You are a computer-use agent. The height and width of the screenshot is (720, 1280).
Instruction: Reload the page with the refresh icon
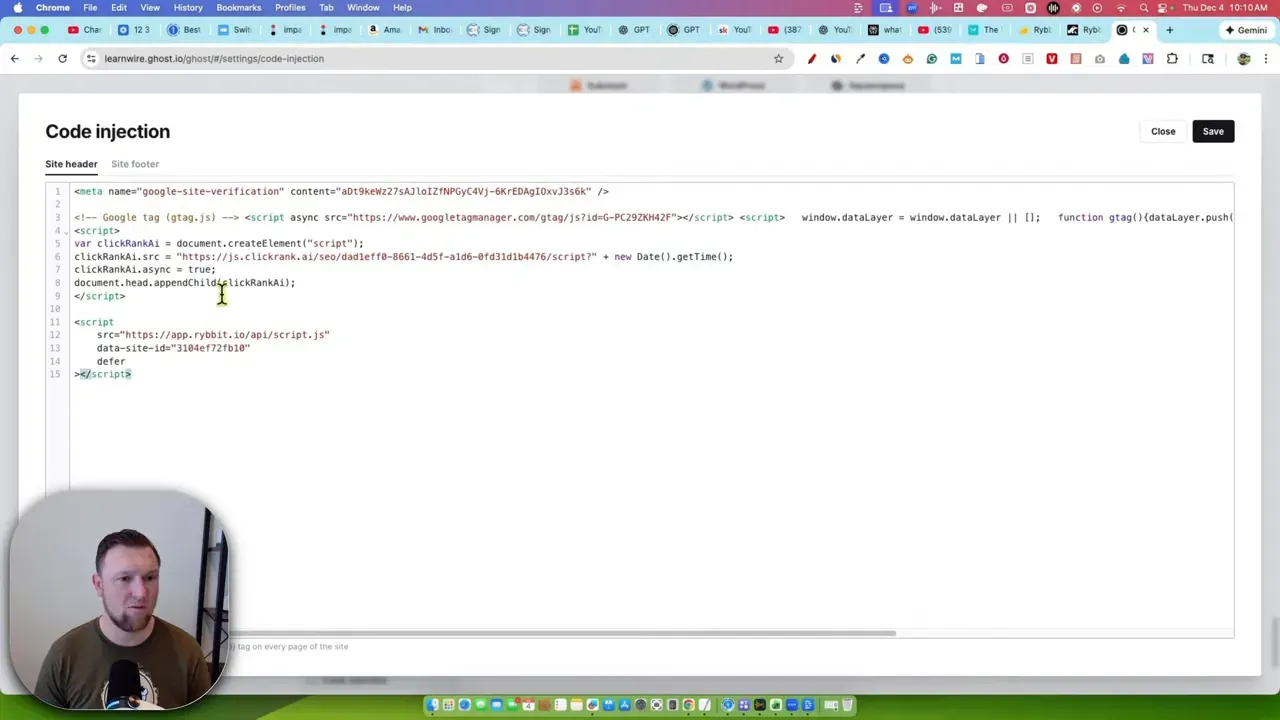point(62,58)
